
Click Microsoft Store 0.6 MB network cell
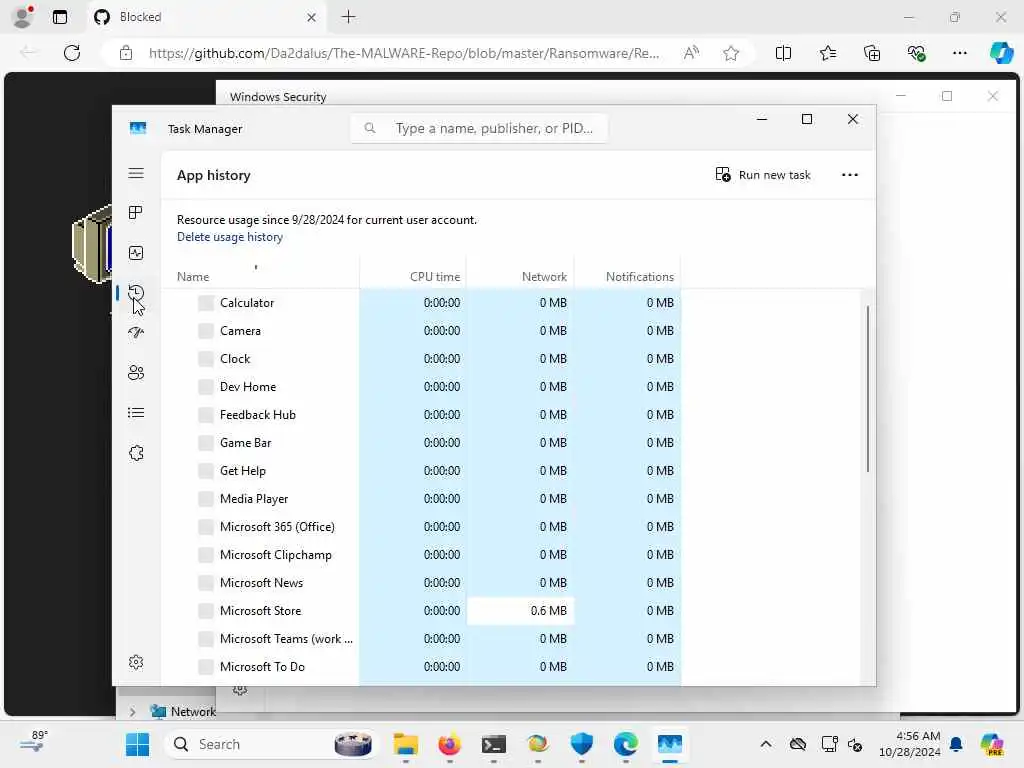point(520,611)
